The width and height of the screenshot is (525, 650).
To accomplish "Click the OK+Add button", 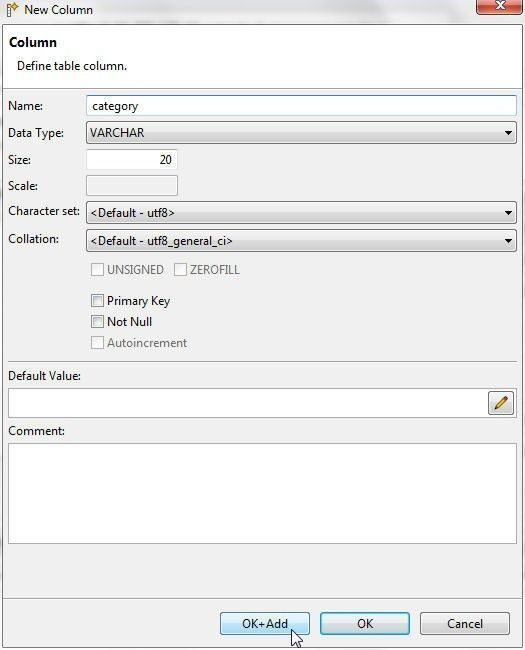I will (x=265, y=623).
